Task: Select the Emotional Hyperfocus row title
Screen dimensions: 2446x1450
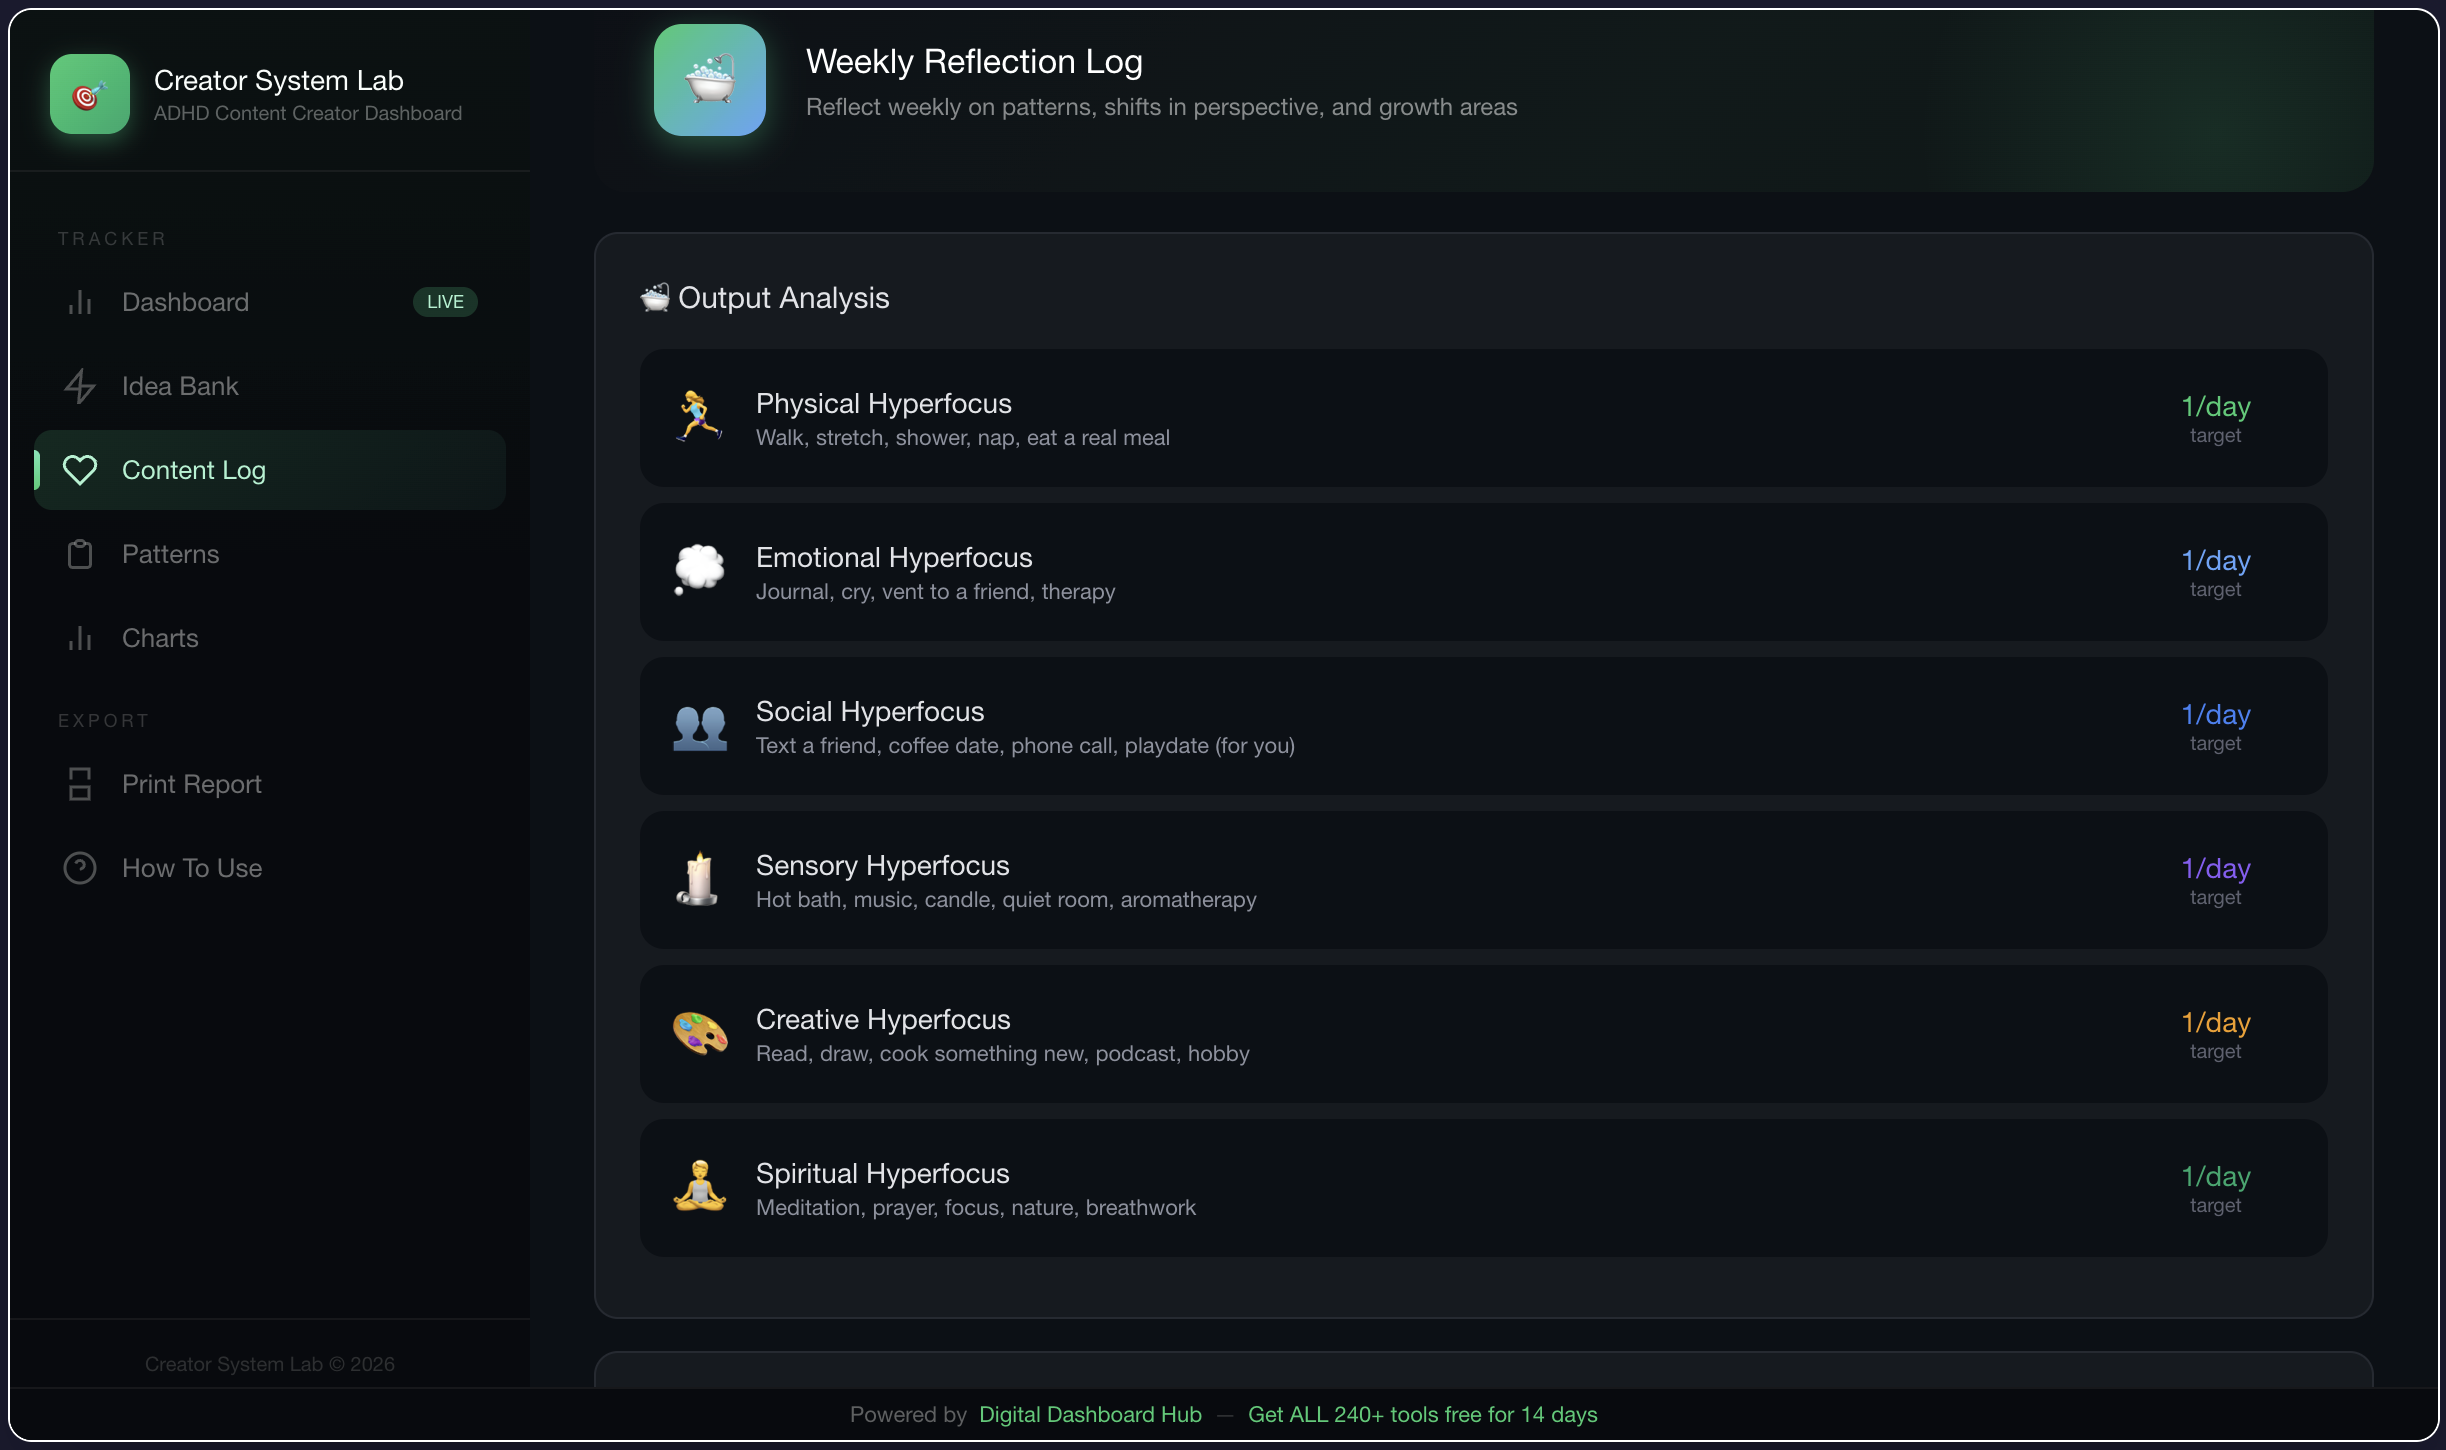Action: coord(894,558)
